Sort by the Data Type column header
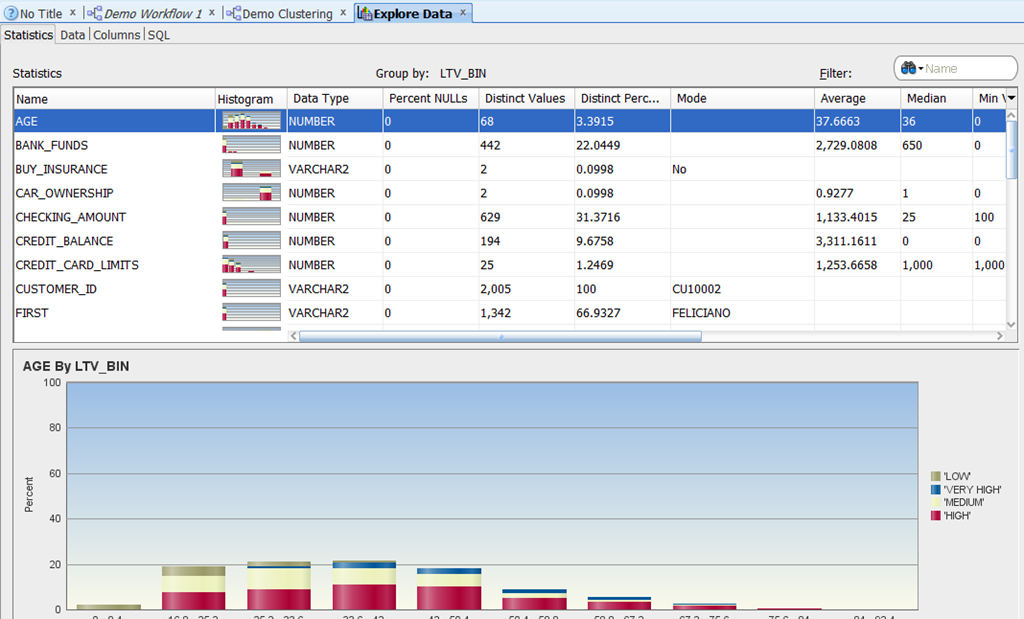Image resolution: width=1024 pixels, height=619 pixels. click(x=321, y=99)
